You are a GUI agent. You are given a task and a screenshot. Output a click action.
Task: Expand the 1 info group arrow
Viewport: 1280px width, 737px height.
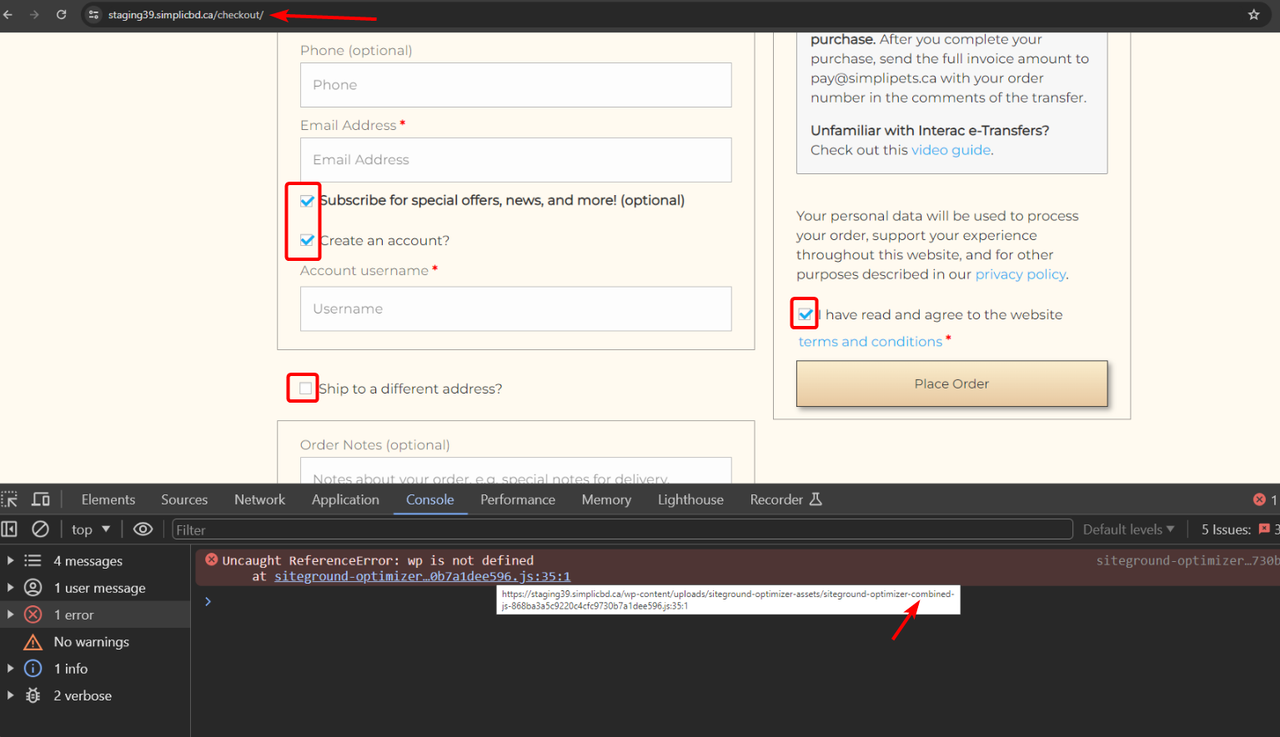[11, 668]
